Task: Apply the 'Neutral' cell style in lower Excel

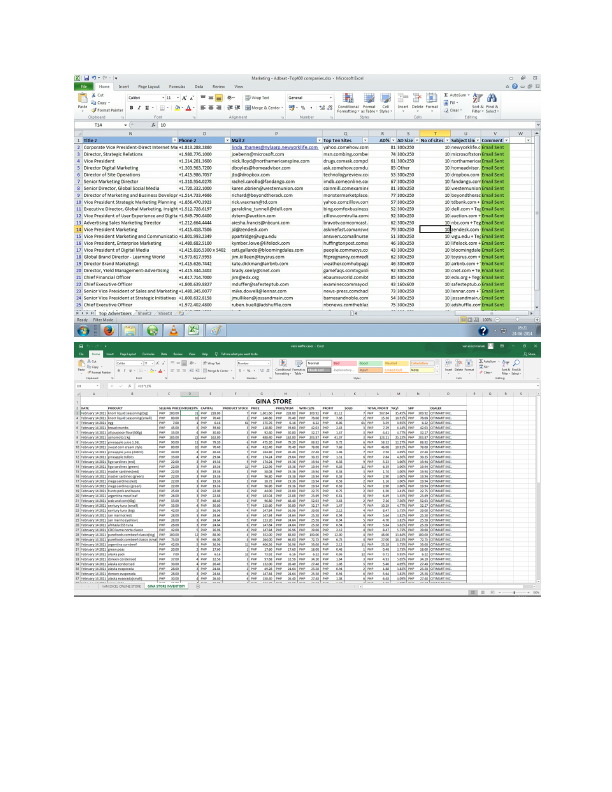Action: coord(396,363)
